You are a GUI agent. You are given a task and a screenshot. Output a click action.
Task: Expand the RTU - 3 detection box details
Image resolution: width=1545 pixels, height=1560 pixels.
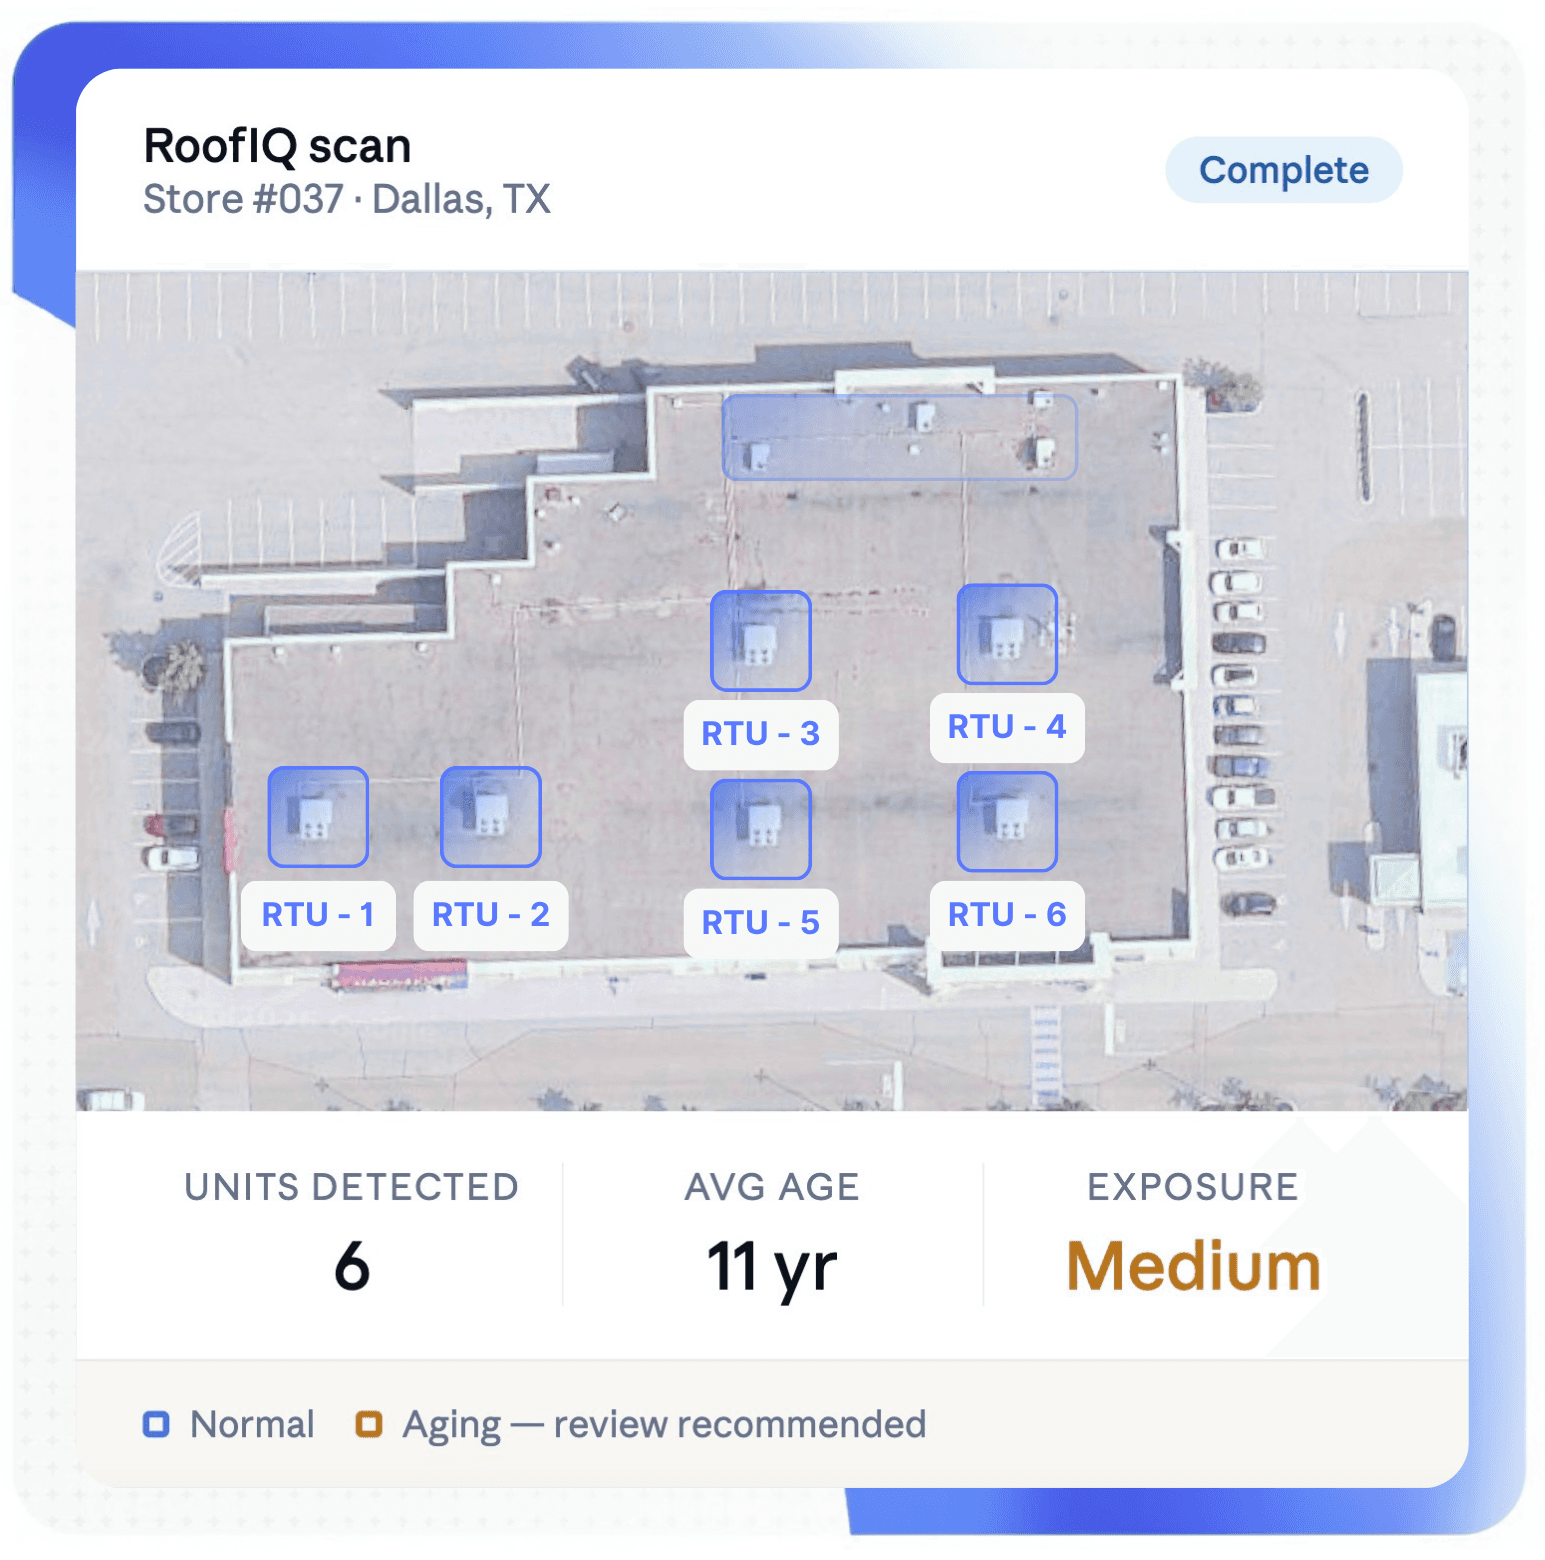[x=760, y=641]
